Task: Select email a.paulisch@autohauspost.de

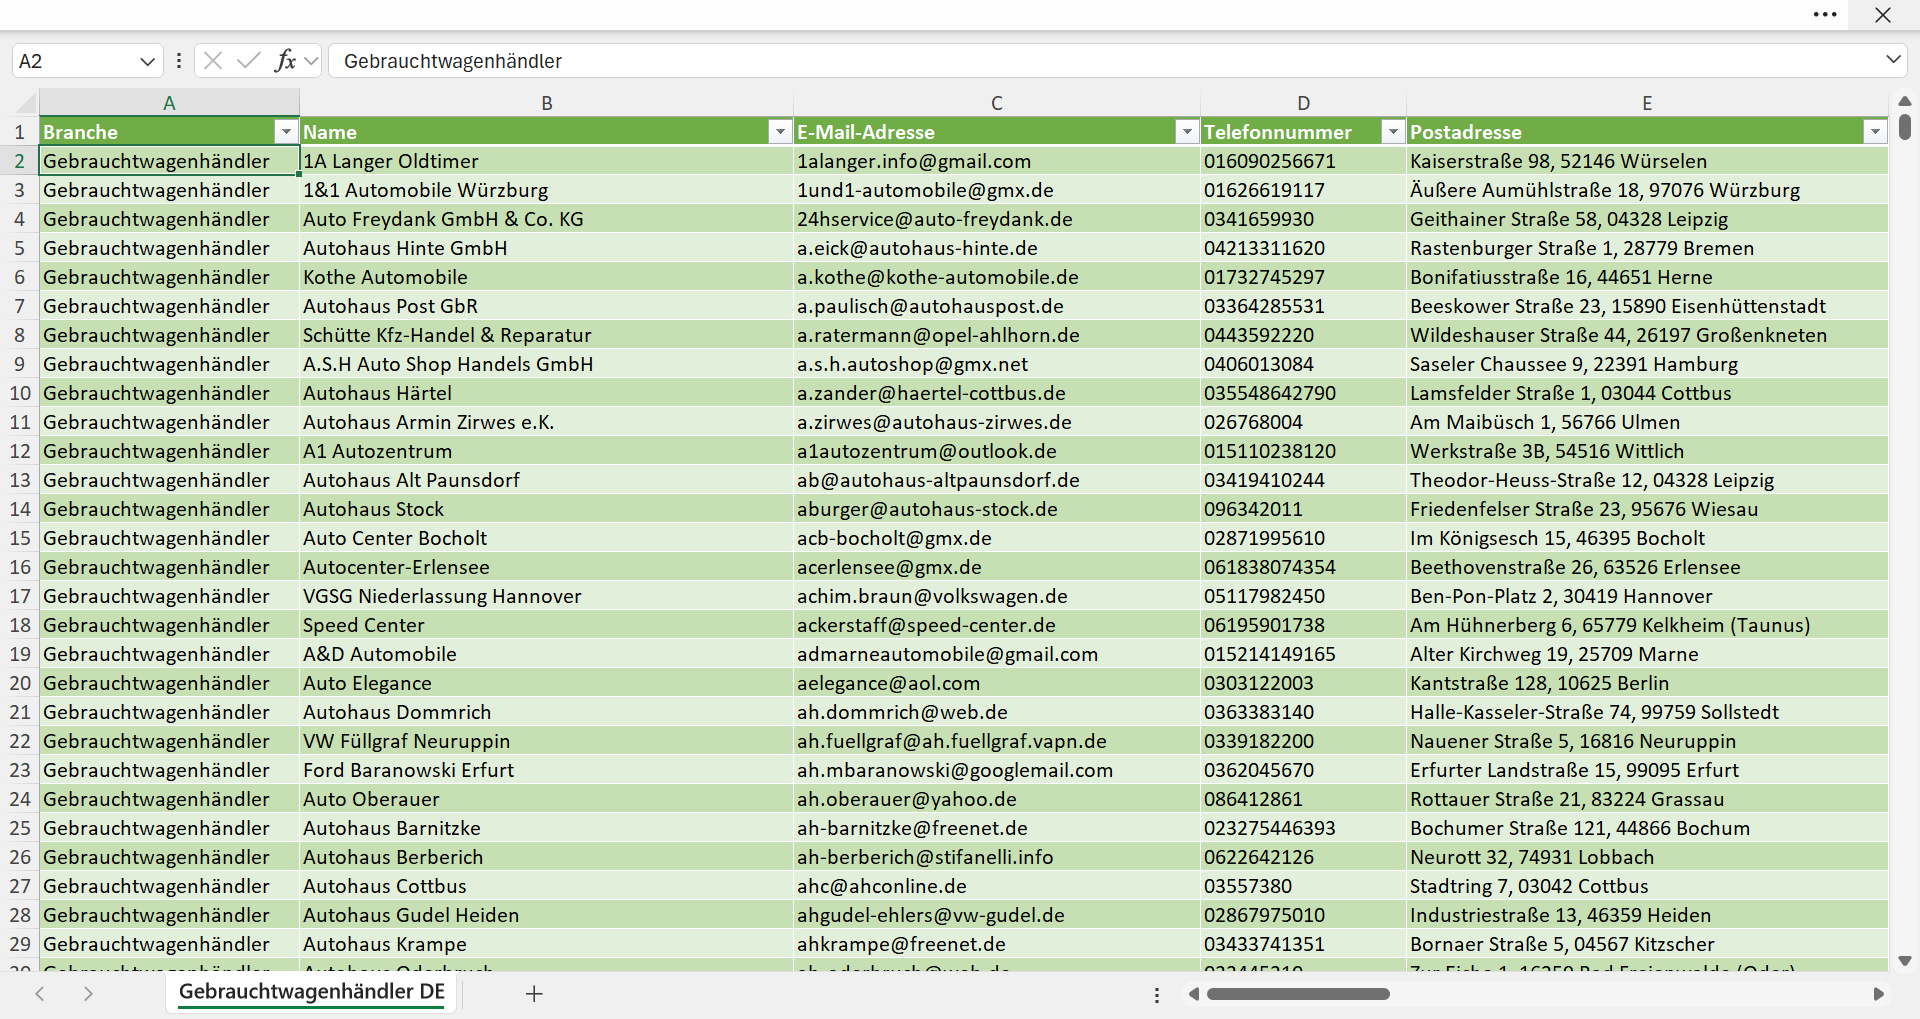Action: tap(997, 306)
